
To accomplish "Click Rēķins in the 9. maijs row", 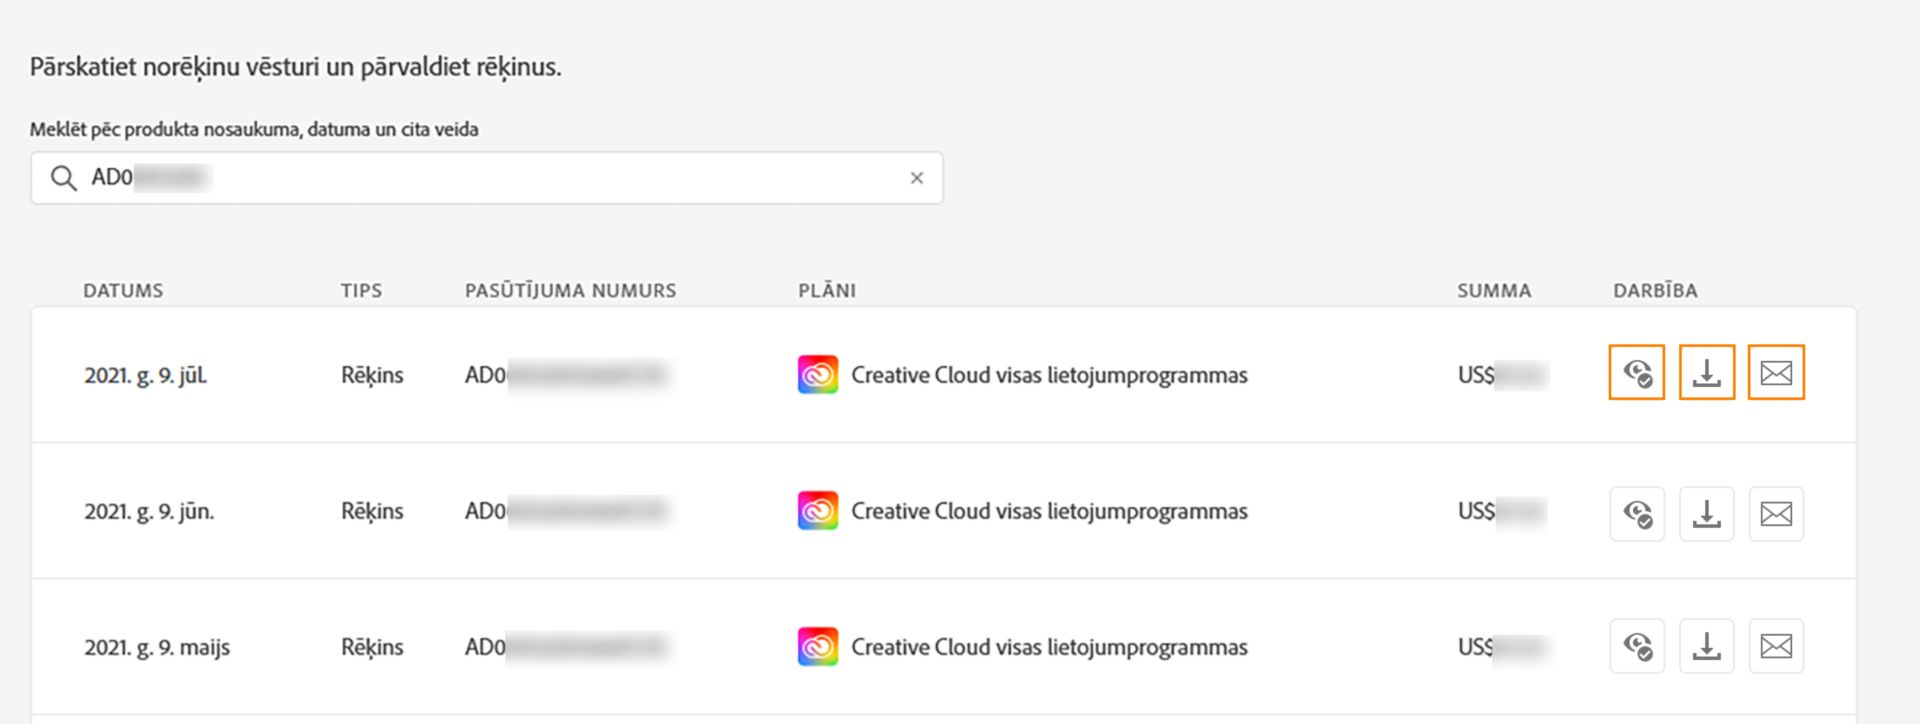I will pyautogui.click(x=372, y=648).
